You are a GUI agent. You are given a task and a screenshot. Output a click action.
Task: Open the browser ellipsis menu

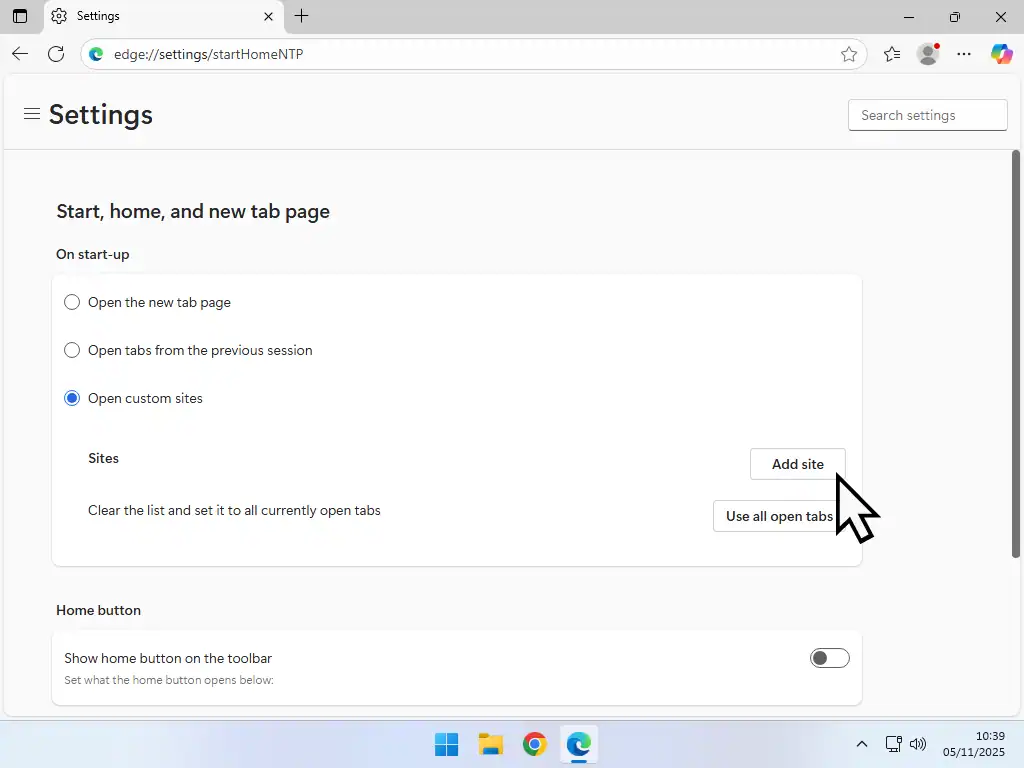(964, 54)
